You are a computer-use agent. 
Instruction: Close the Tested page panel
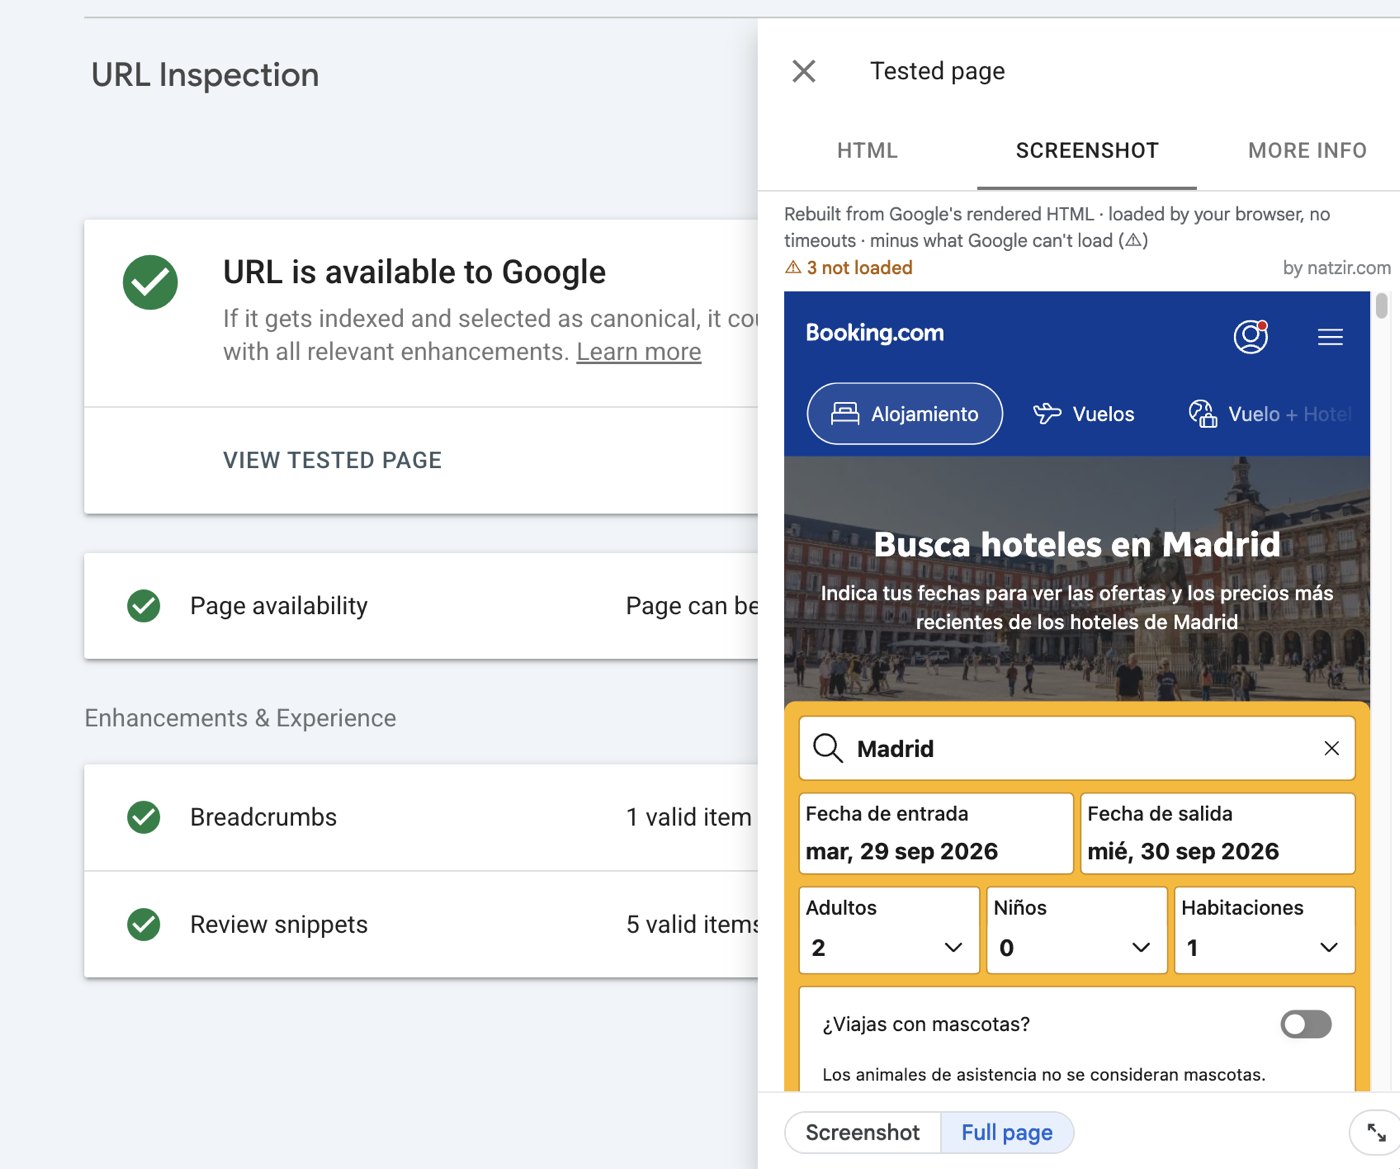804,71
